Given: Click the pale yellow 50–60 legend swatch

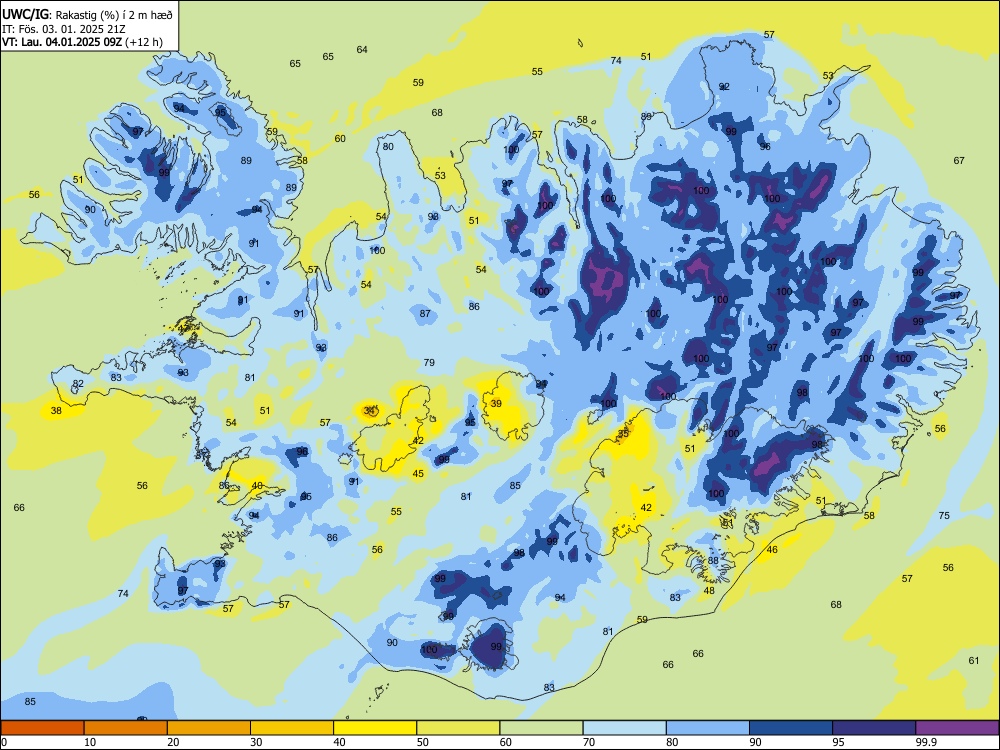Looking at the screenshot, I should (x=458, y=728).
